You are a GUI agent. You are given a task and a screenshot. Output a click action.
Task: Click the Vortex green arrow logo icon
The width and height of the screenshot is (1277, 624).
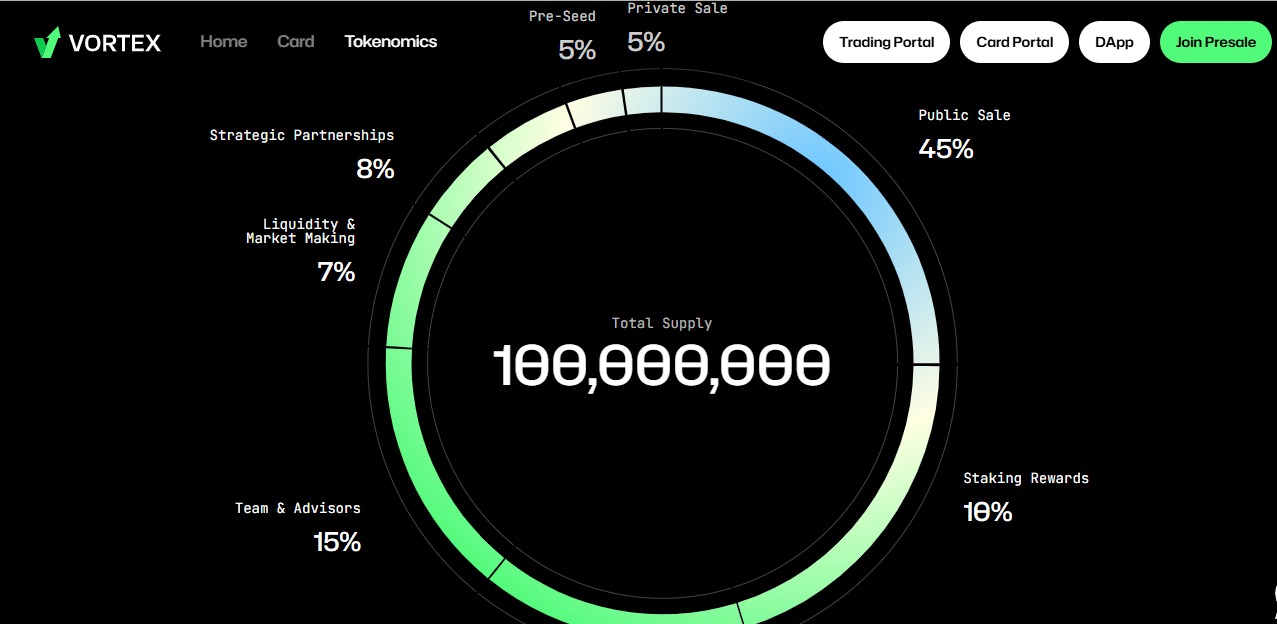[x=47, y=42]
